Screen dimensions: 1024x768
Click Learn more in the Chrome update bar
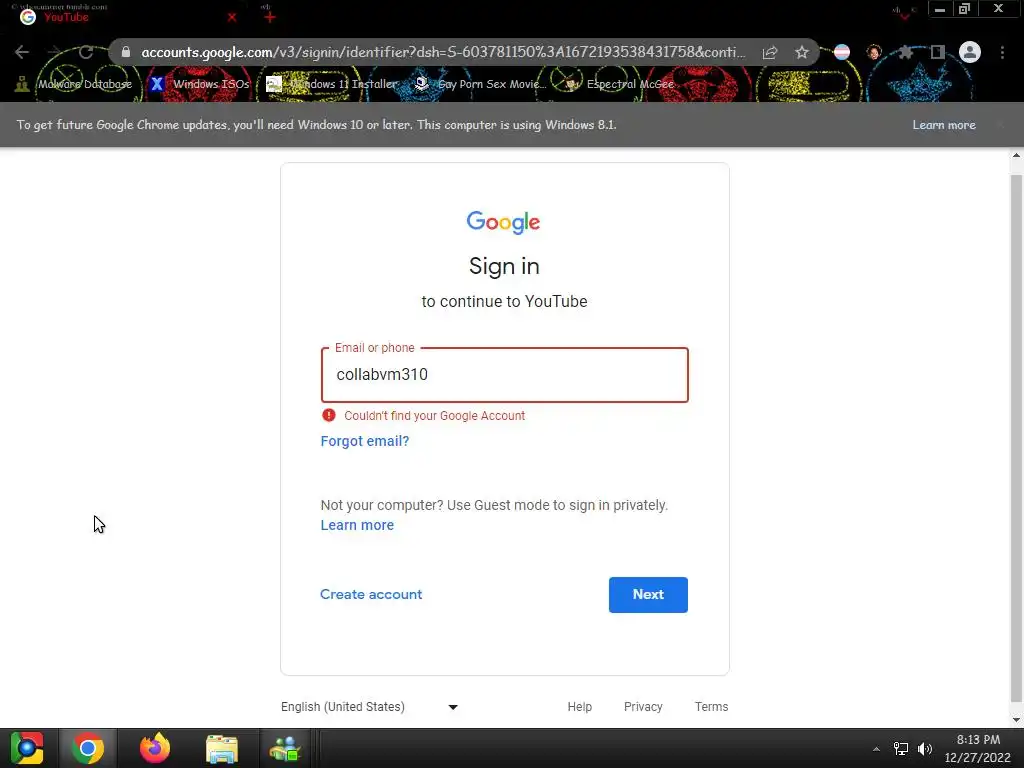pos(944,125)
